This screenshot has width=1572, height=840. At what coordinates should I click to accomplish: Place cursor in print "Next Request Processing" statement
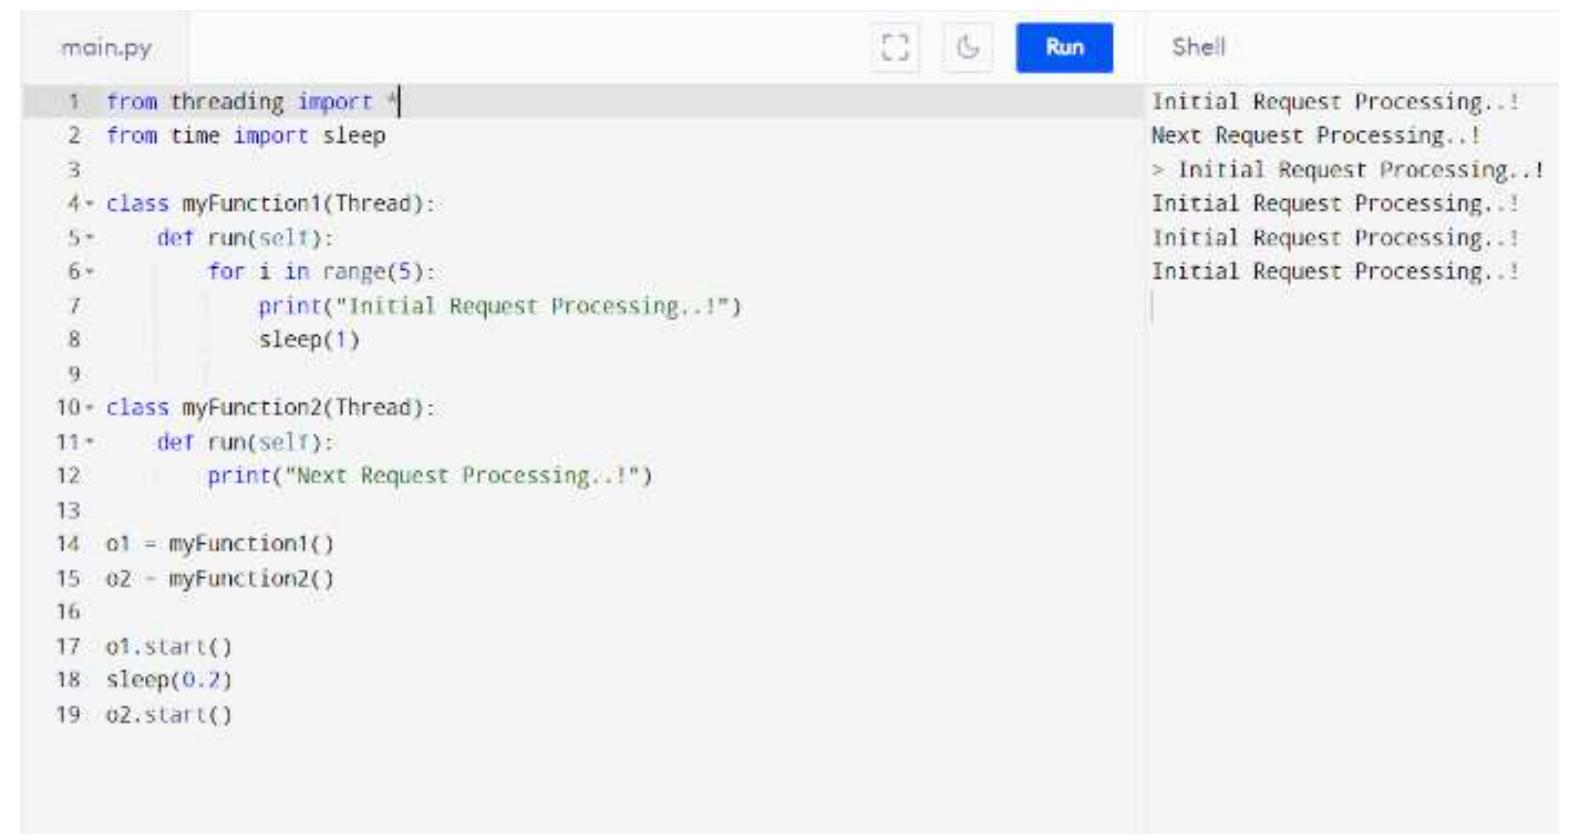point(429,476)
